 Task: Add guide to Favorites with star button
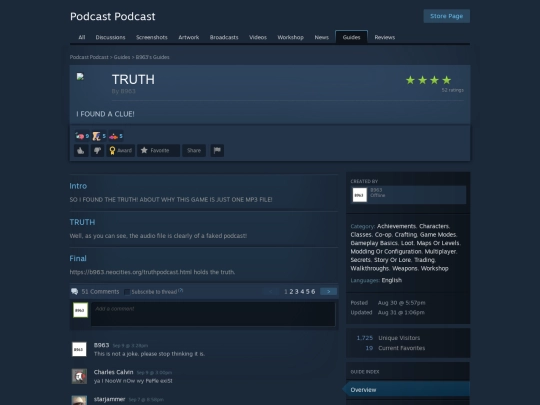click(x=158, y=150)
